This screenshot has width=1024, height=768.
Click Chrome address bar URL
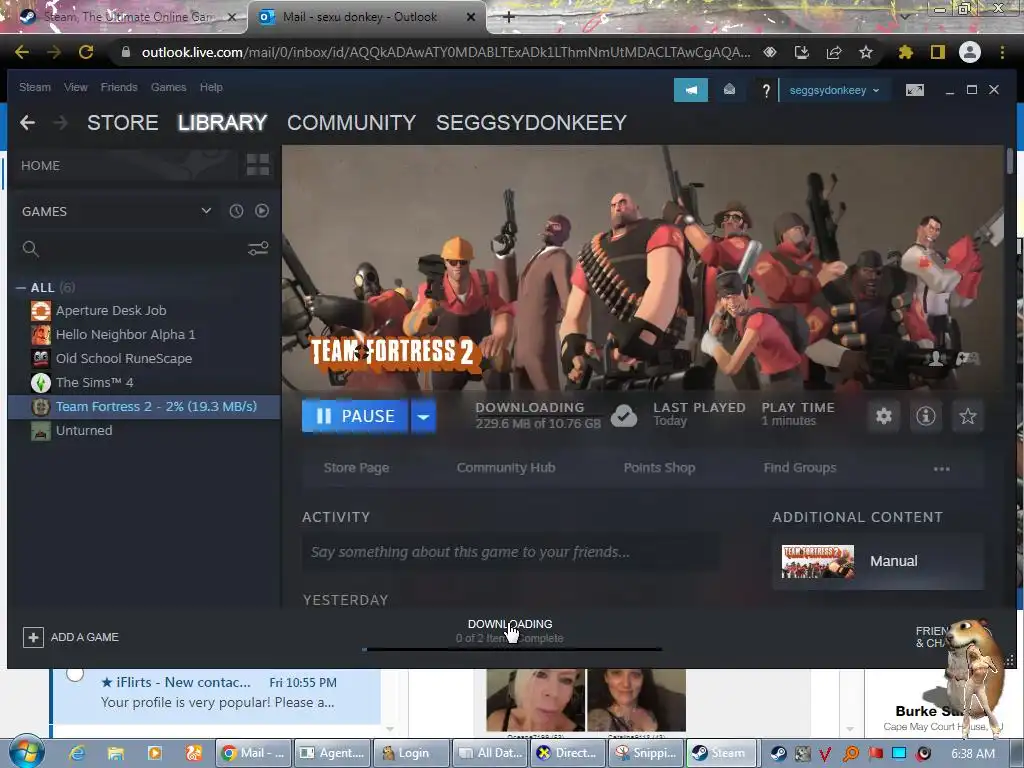tap(445, 52)
